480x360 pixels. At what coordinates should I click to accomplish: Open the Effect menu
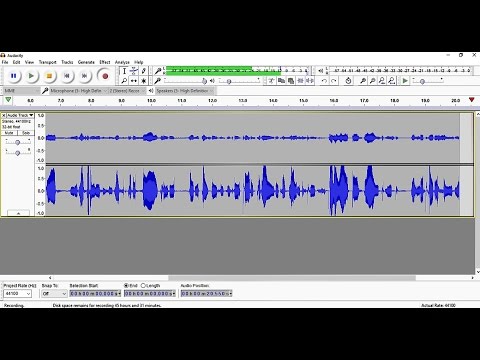[x=105, y=62]
